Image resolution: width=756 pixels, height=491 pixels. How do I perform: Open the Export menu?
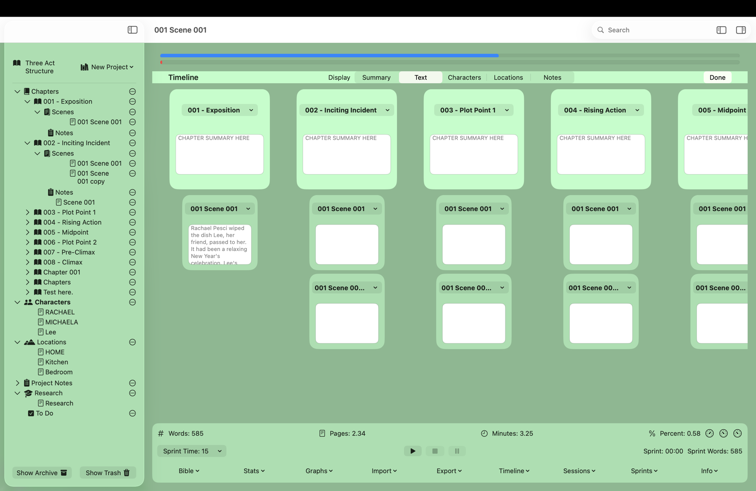[x=448, y=471]
